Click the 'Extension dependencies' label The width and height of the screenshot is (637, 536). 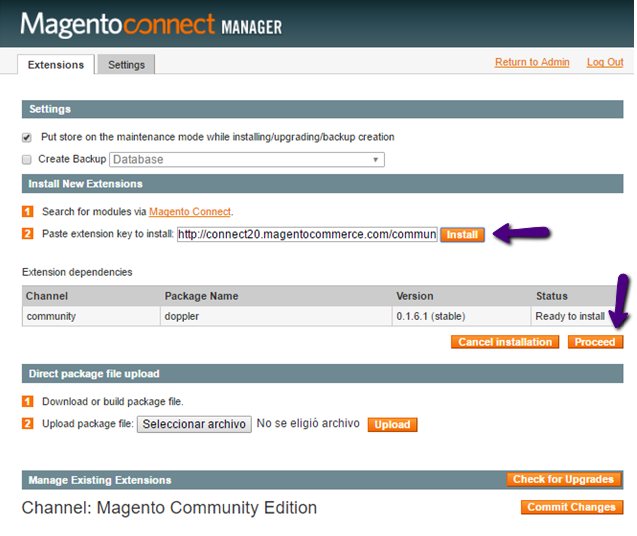77,272
